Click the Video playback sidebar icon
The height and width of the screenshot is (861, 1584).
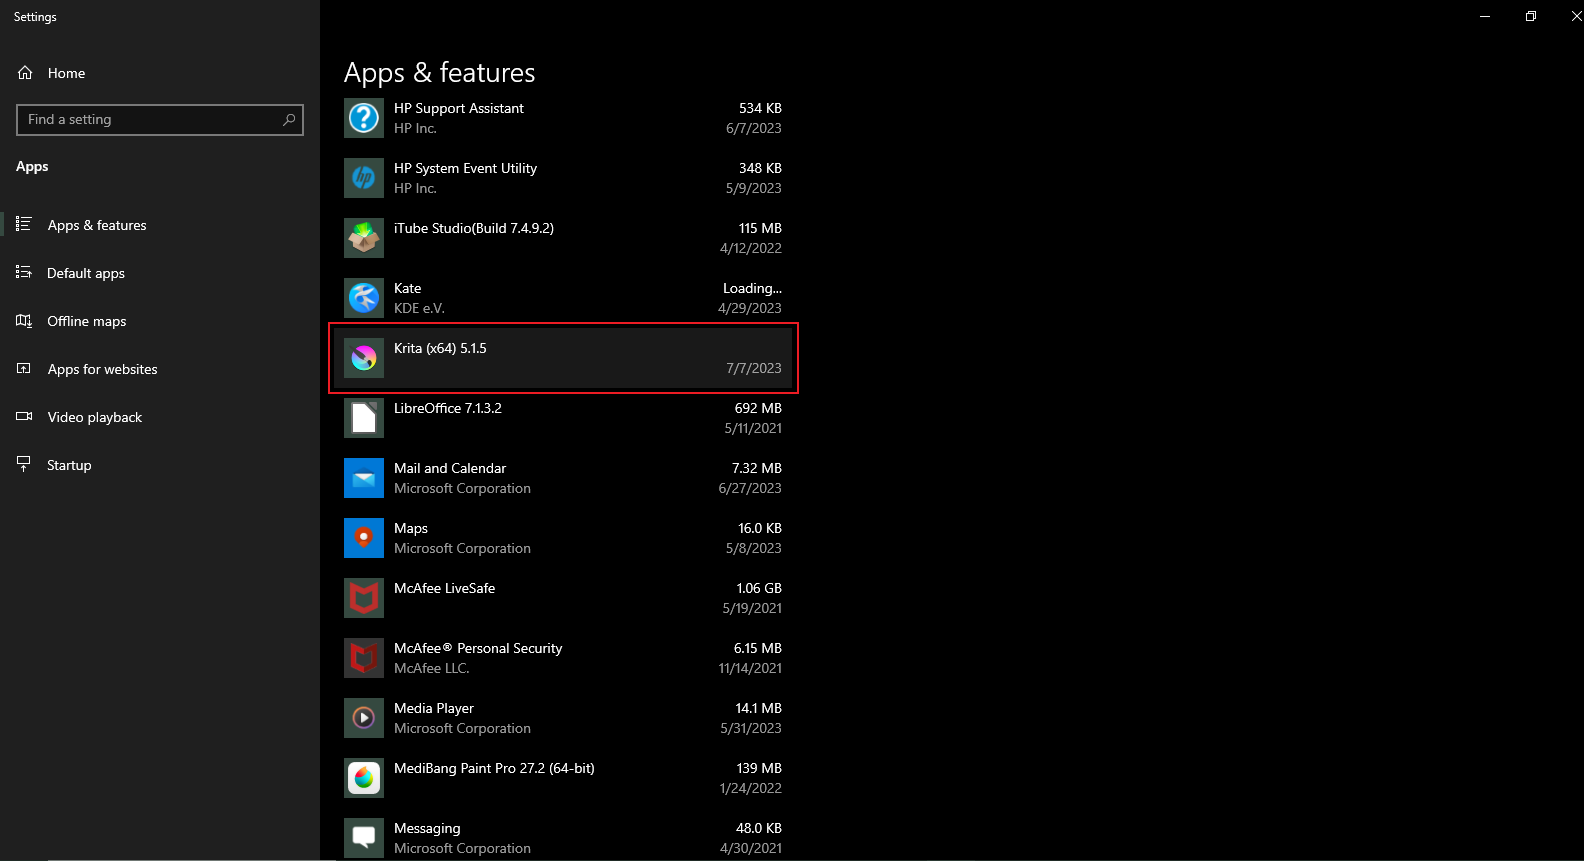(x=24, y=416)
